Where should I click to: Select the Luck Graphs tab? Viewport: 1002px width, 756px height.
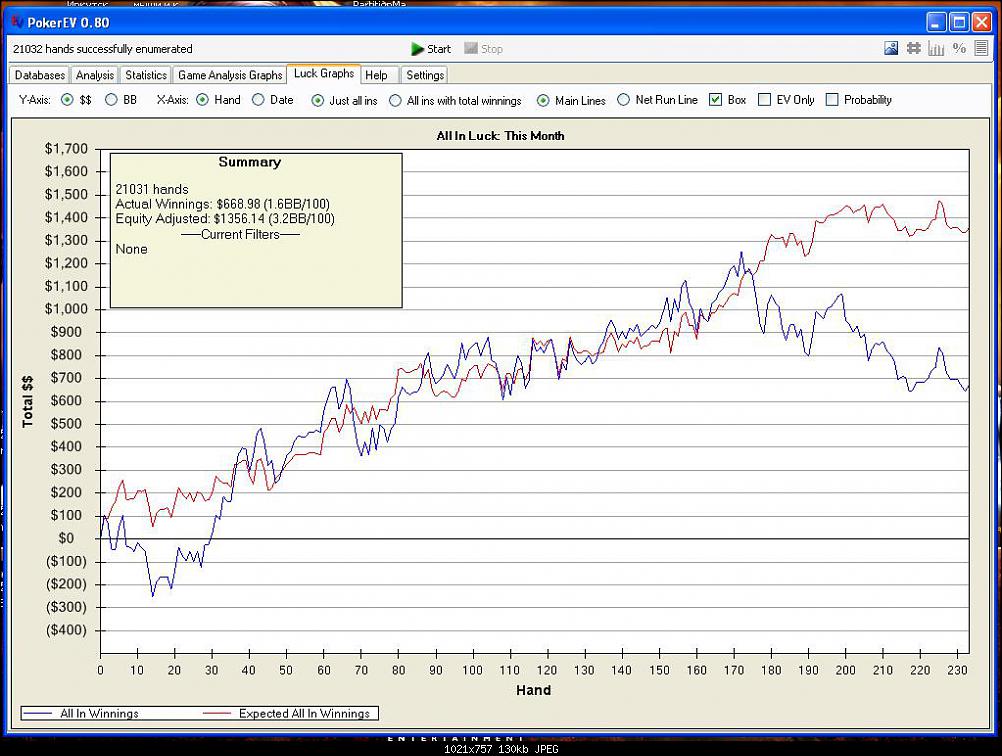tap(324, 73)
